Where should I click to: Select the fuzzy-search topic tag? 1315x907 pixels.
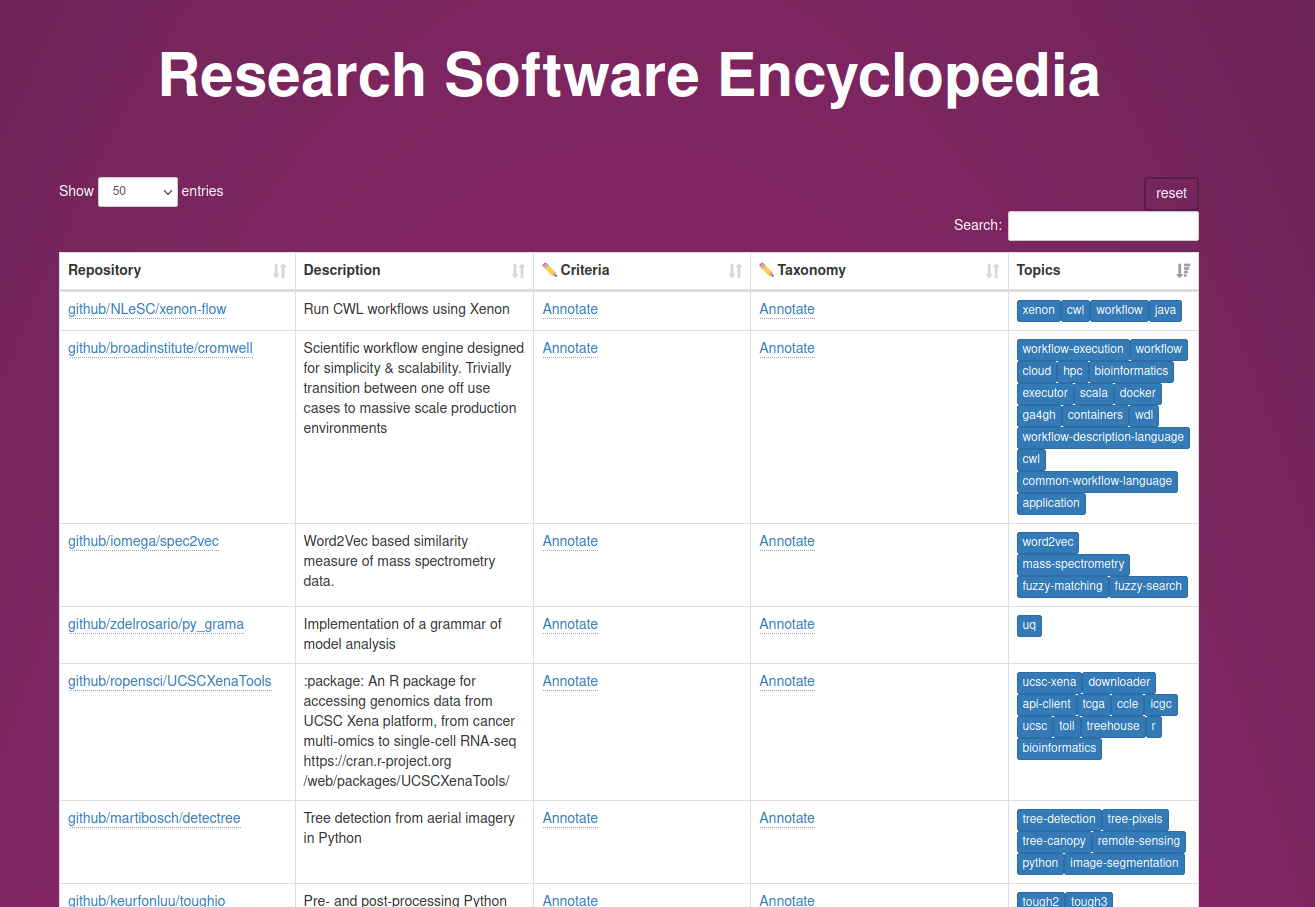(x=1148, y=586)
